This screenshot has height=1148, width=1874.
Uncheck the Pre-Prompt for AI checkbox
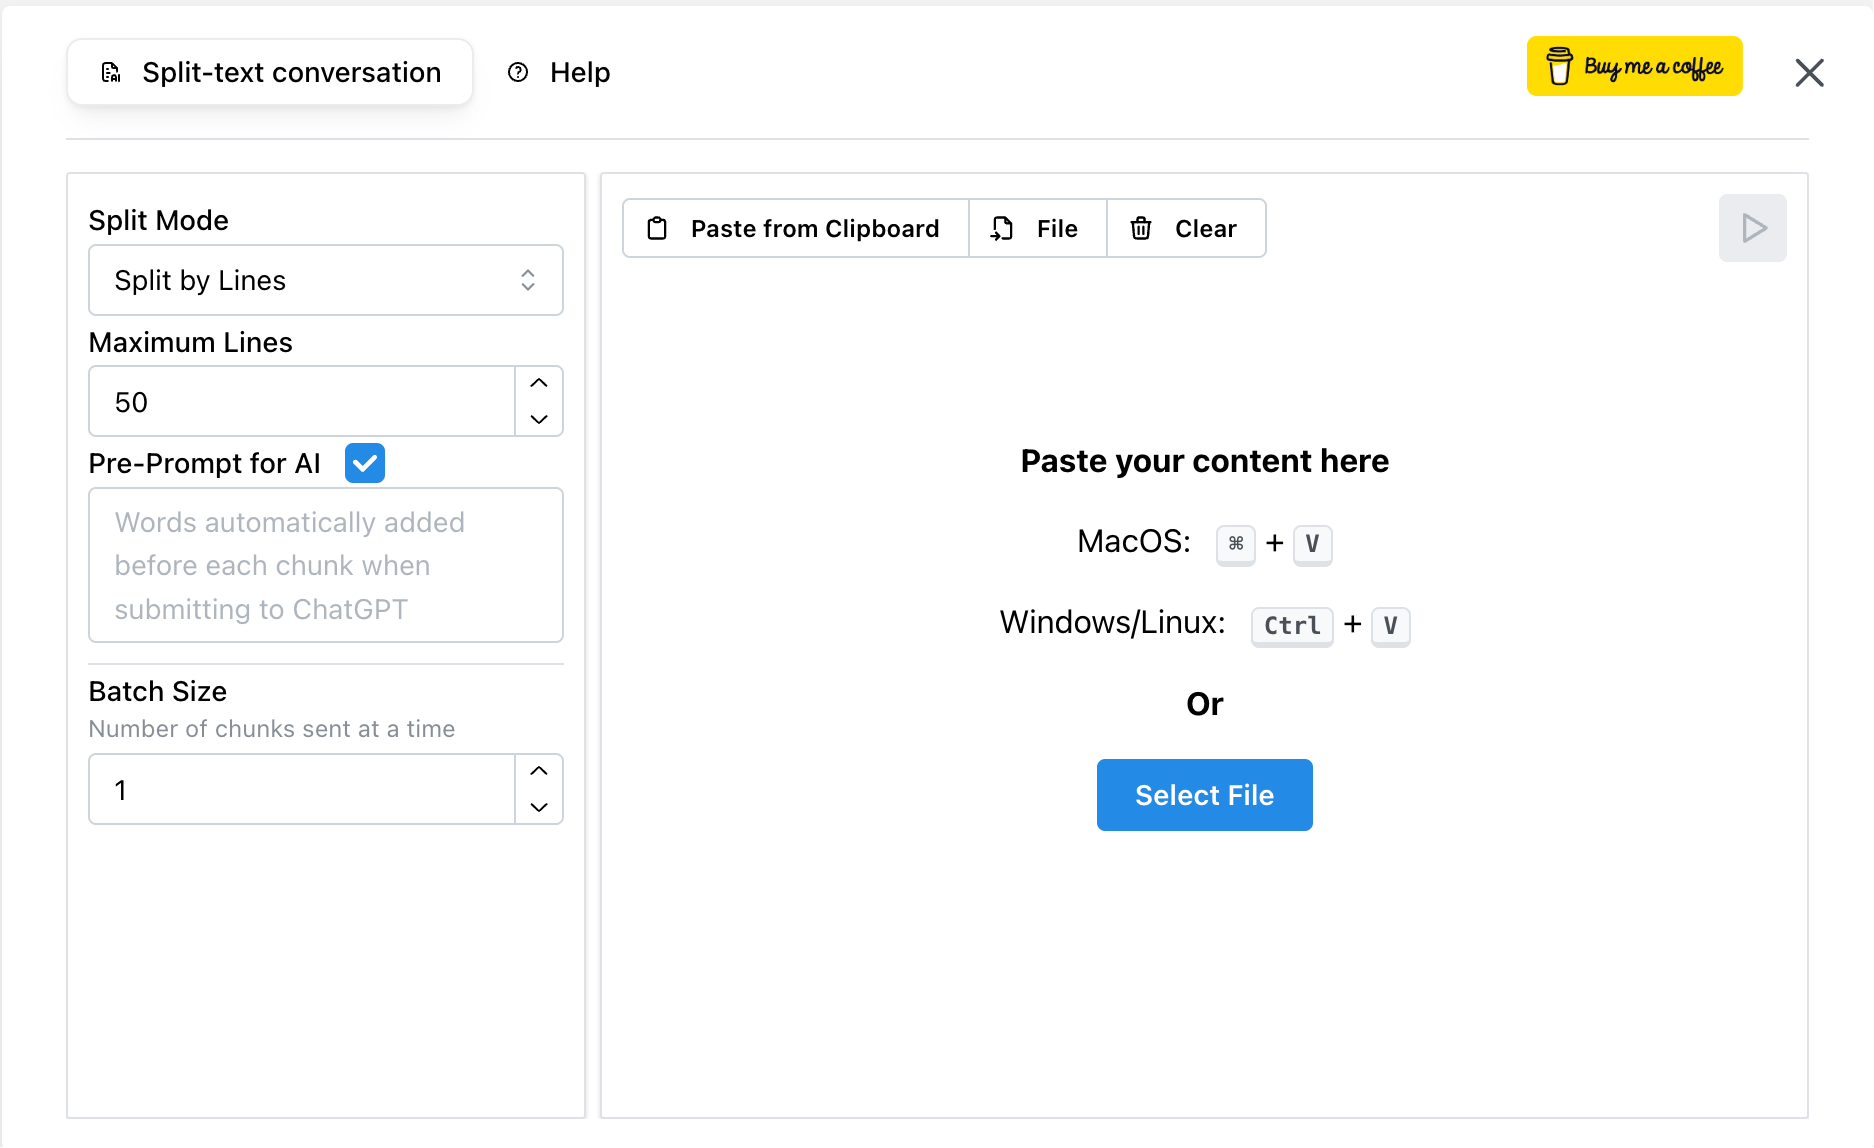tap(364, 462)
